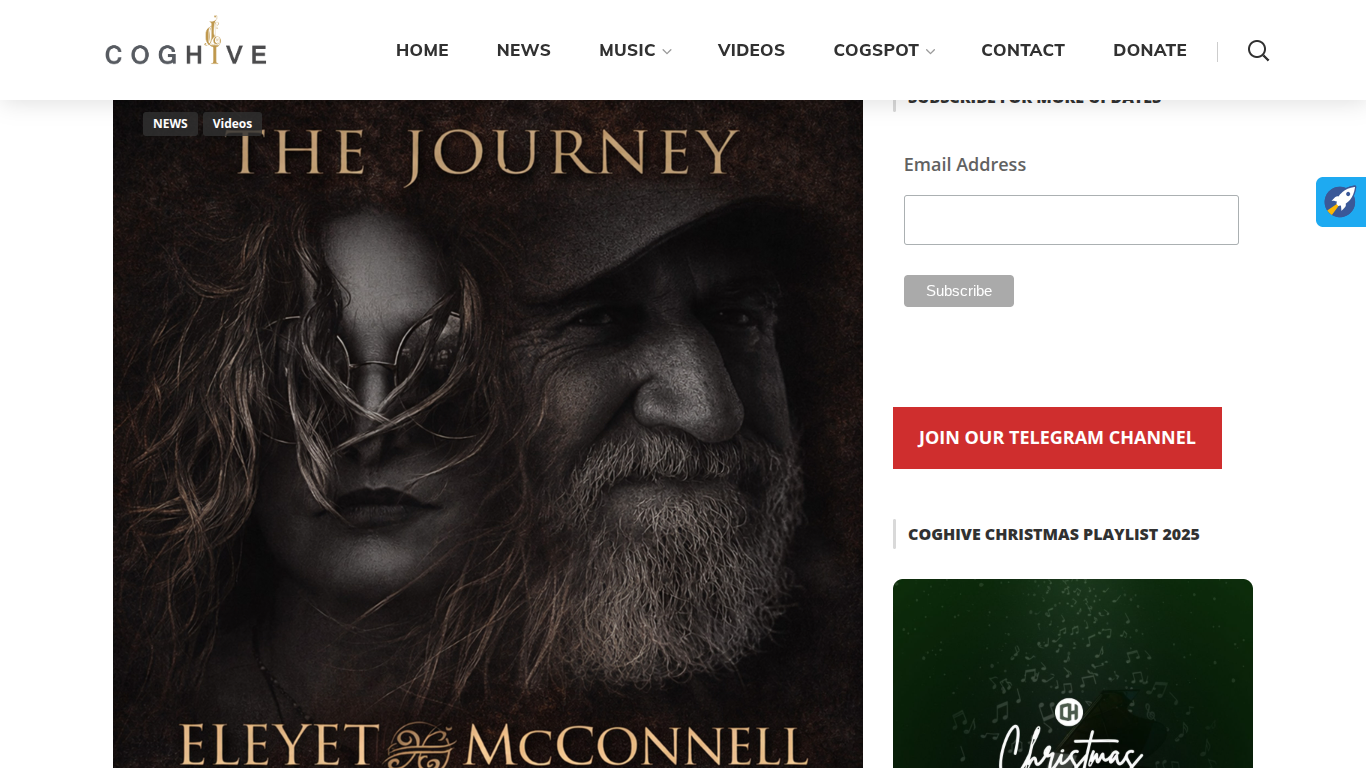Open the Christmas playlist thumbnail
The height and width of the screenshot is (768, 1366).
(x=1073, y=673)
